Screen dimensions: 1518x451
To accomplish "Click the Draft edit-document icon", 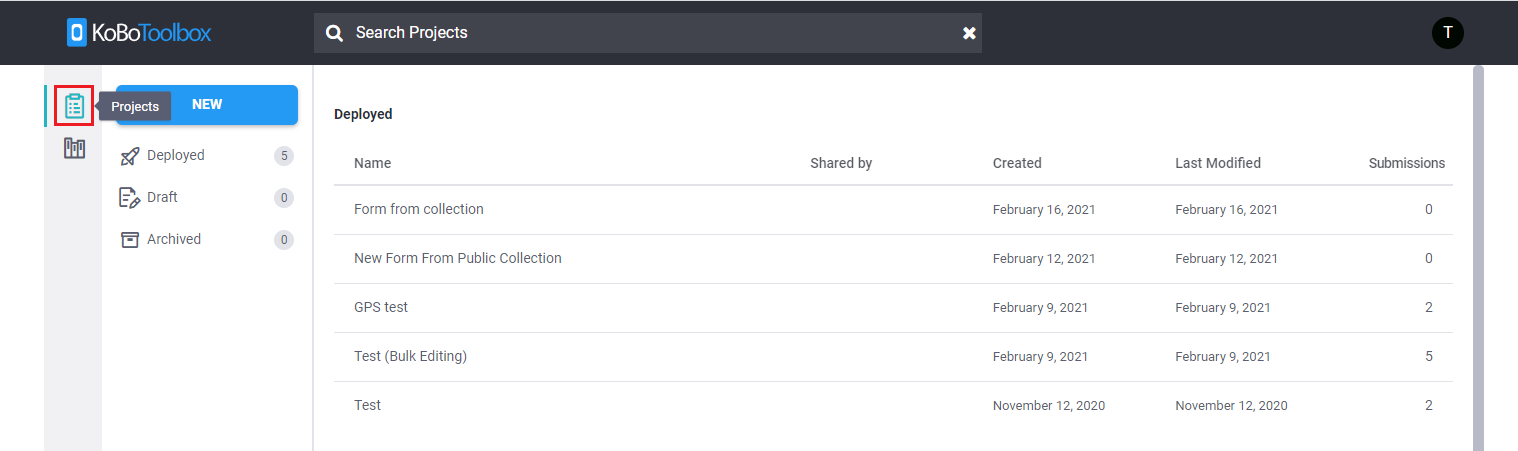I will point(129,198).
